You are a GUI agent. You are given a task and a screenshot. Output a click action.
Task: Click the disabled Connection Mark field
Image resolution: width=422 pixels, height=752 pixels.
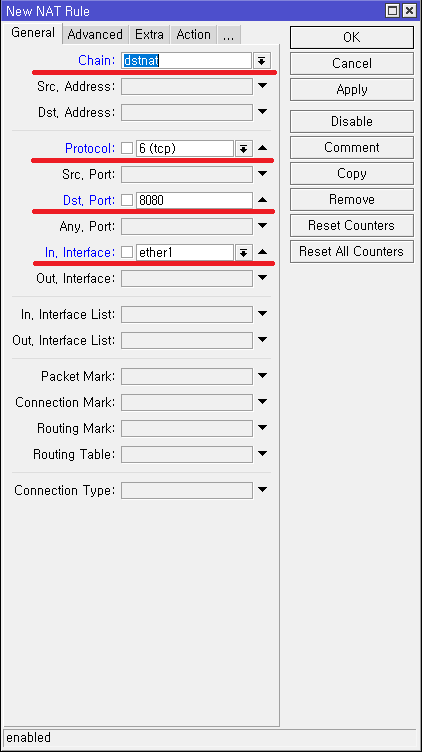point(187,402)
